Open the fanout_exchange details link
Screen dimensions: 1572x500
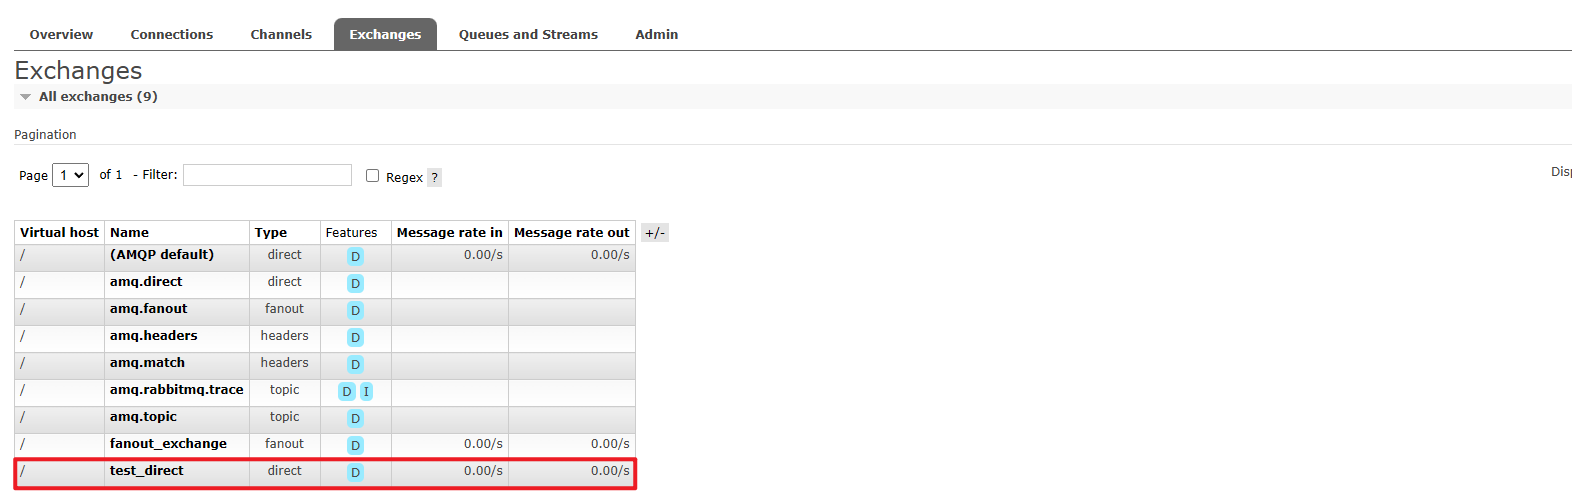point(168,444)
